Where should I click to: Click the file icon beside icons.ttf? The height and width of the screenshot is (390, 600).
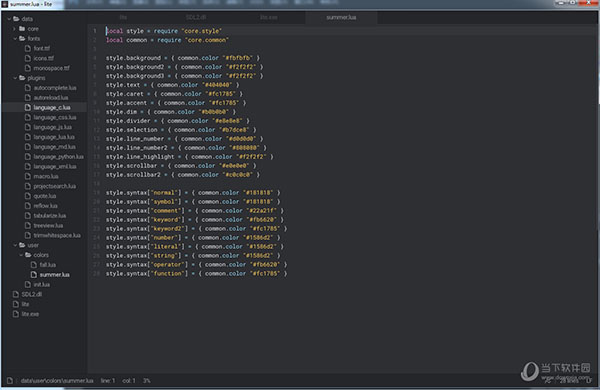28,58
